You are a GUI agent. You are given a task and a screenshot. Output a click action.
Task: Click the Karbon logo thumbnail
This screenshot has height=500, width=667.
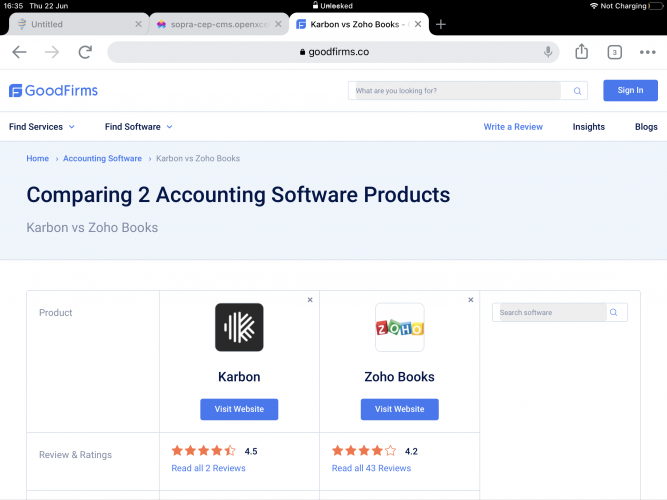[239, 327]
